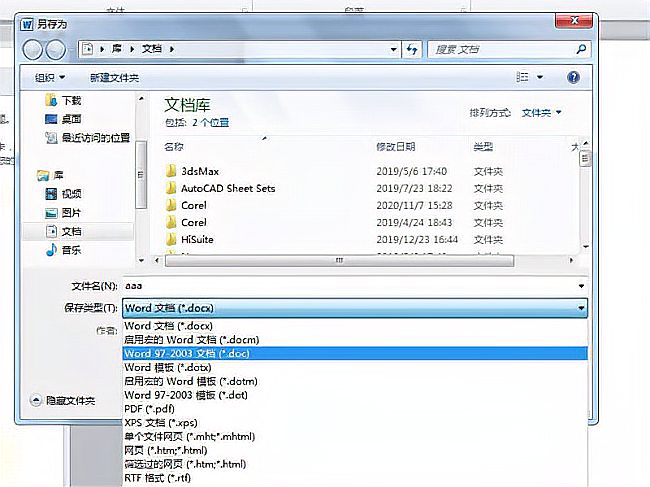
Task: Click file list scrollbar down arrow
Action: (x=585, y=247)
